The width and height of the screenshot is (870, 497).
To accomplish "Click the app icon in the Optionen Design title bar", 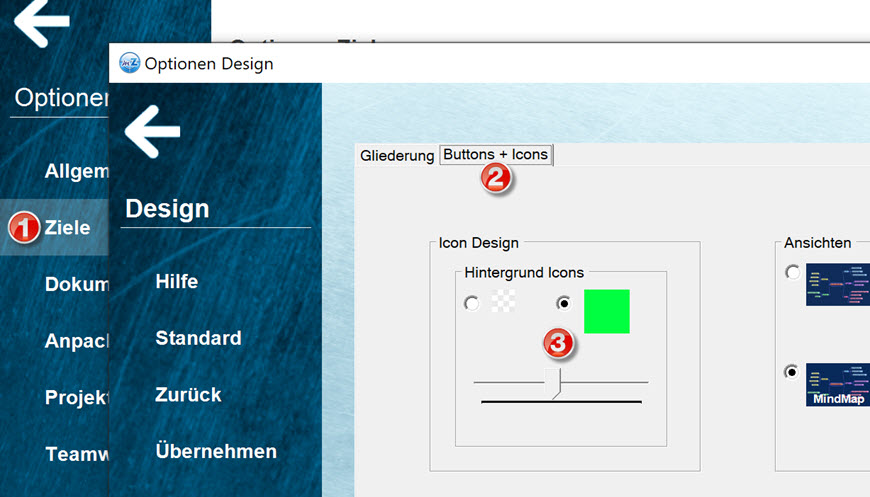I will tap(129, 63).
